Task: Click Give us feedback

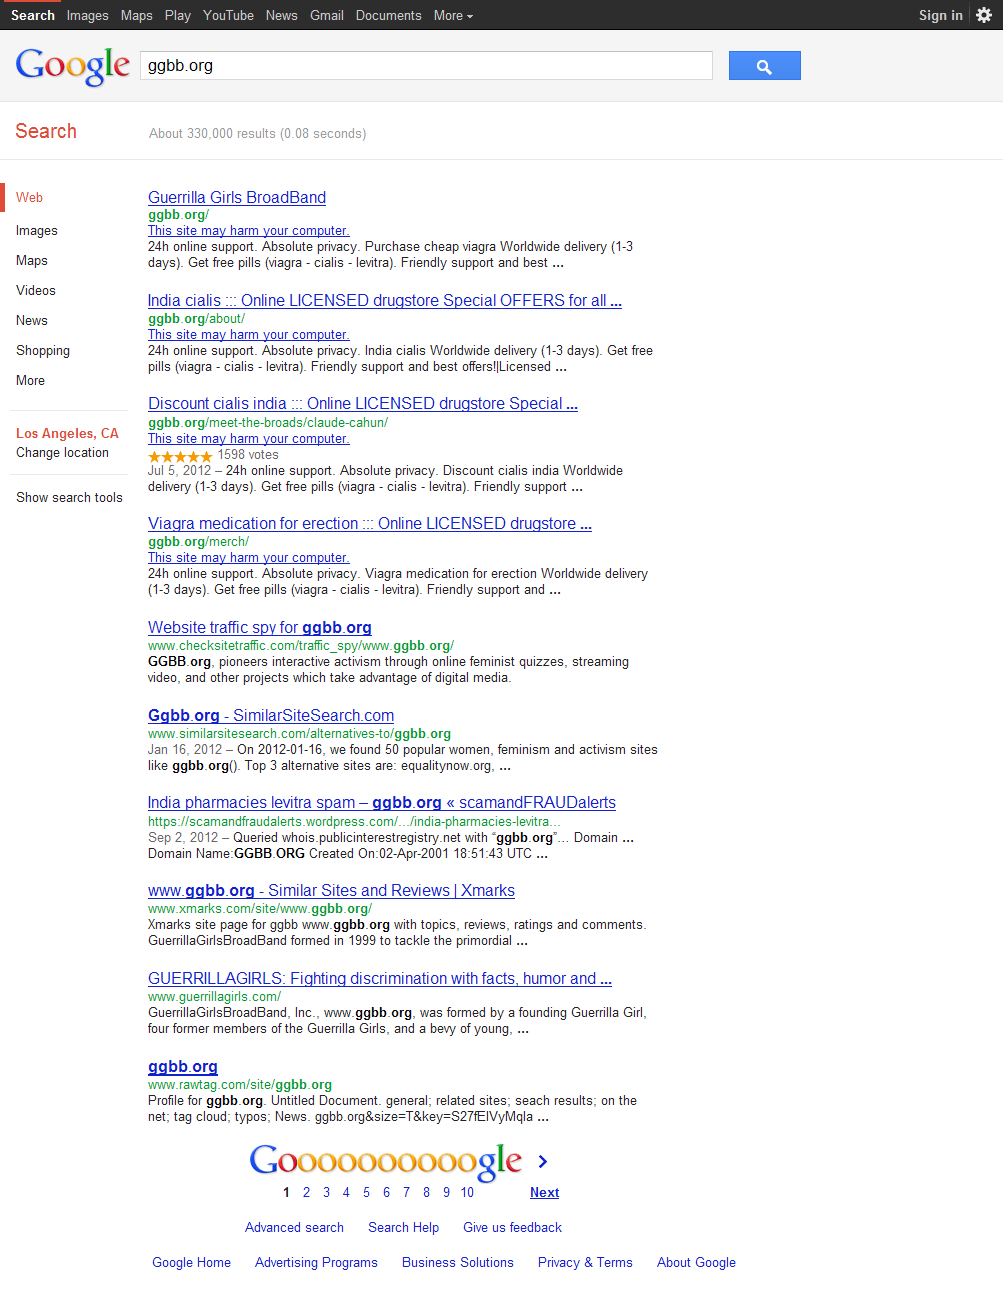Action: pyautogui.click(x=512, y=1228)
